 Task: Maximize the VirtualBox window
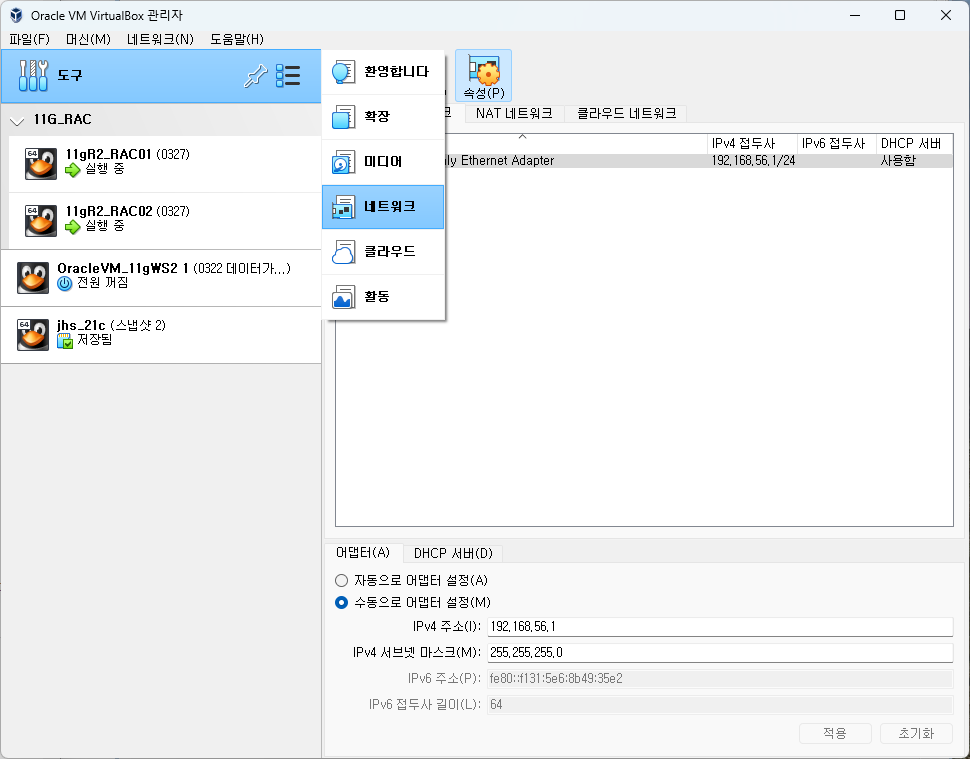point(900,15)
